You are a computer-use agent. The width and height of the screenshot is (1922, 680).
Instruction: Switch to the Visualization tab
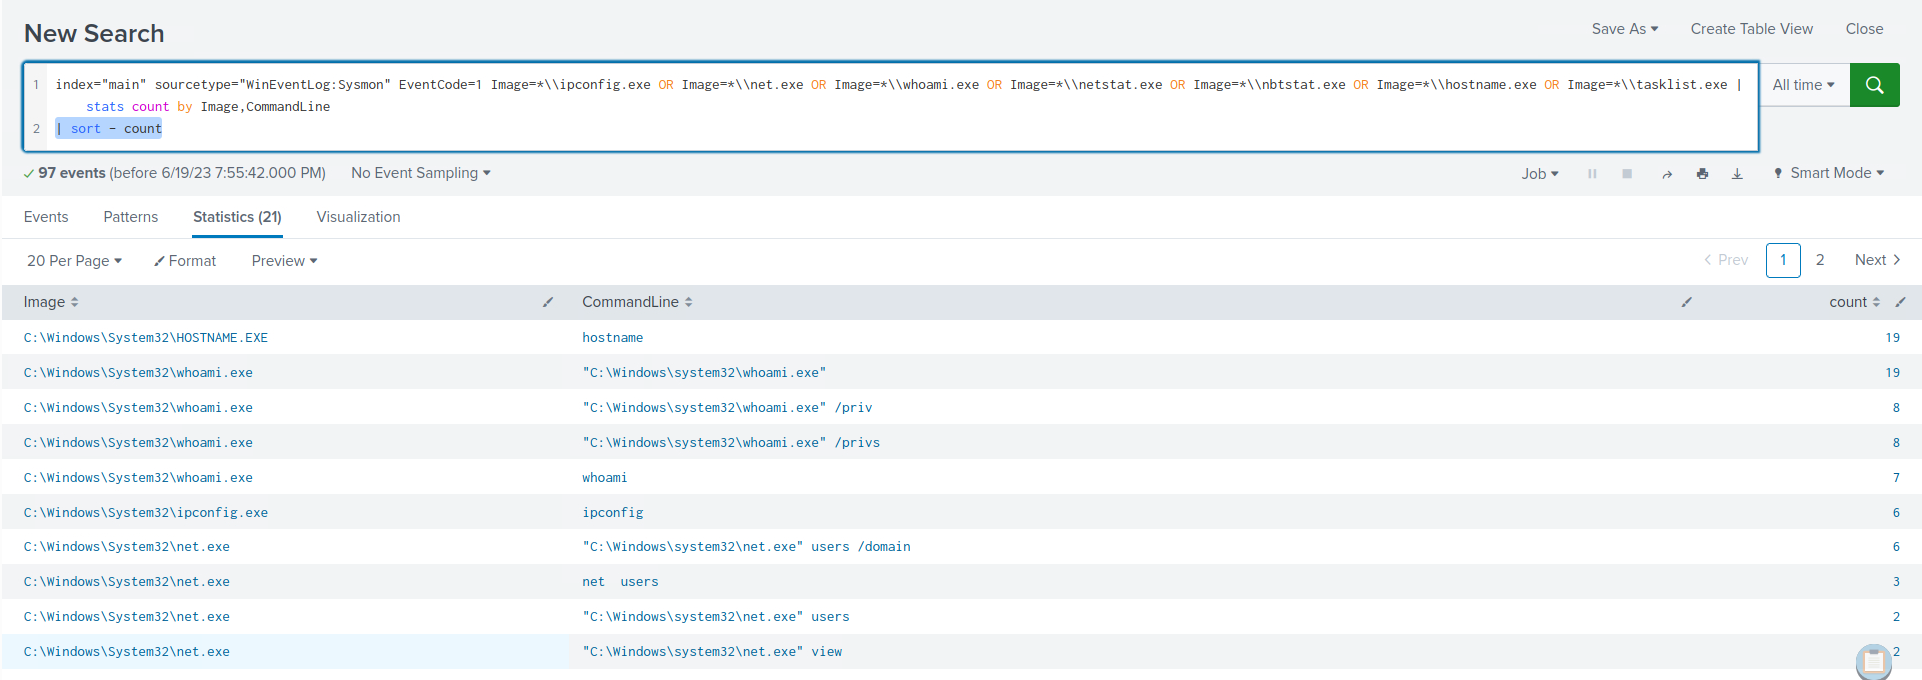pos(358,217)
